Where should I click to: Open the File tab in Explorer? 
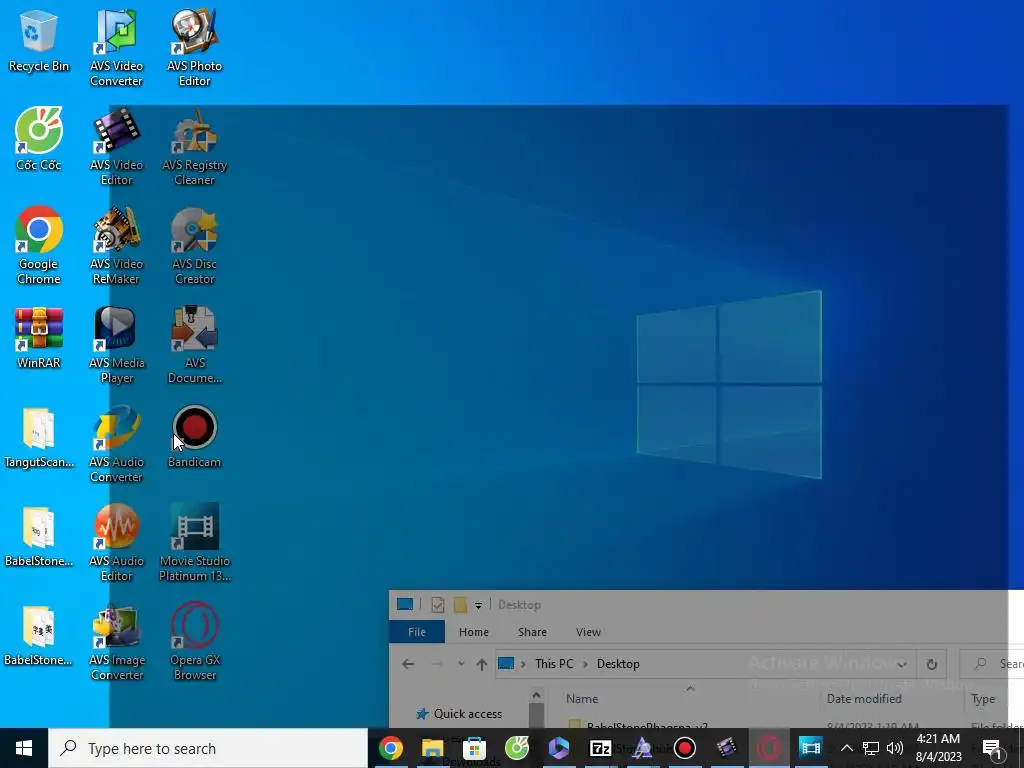point(417,632)
